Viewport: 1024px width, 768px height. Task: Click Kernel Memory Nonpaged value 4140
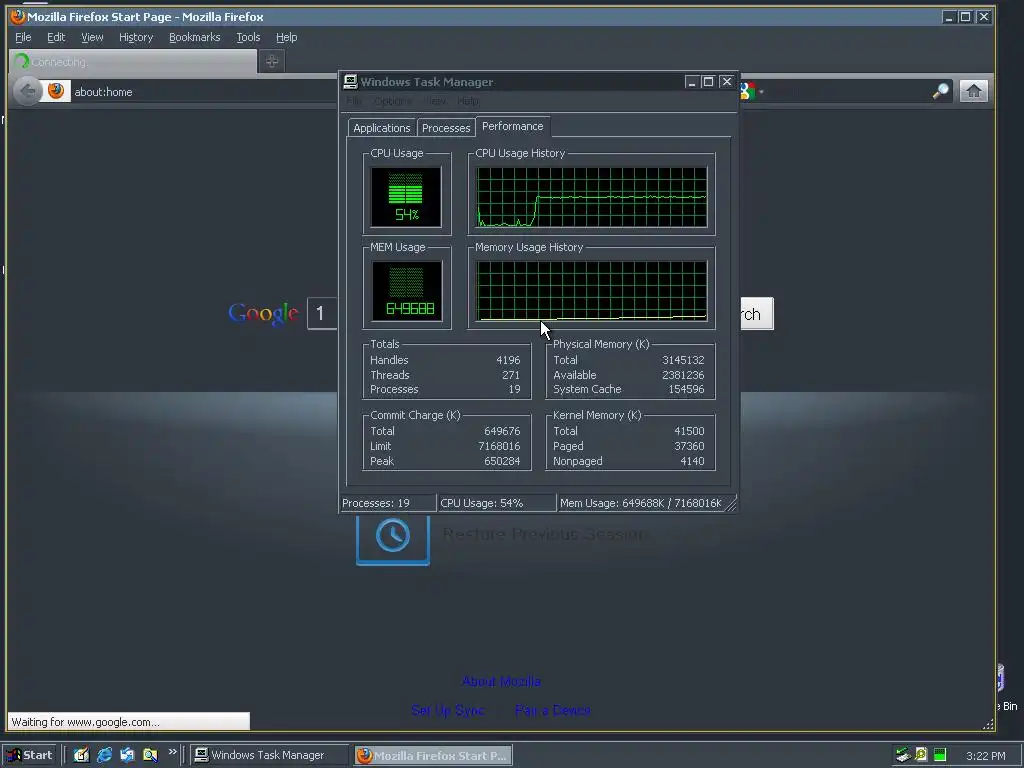pyautogui.click(x=692, y=461)
